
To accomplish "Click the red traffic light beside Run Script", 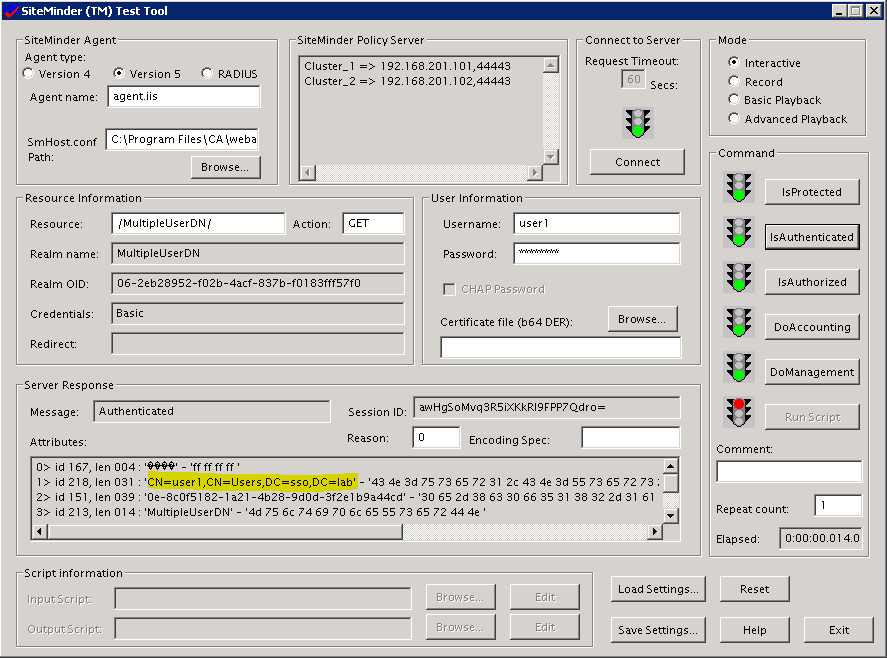I will [739, 412].
